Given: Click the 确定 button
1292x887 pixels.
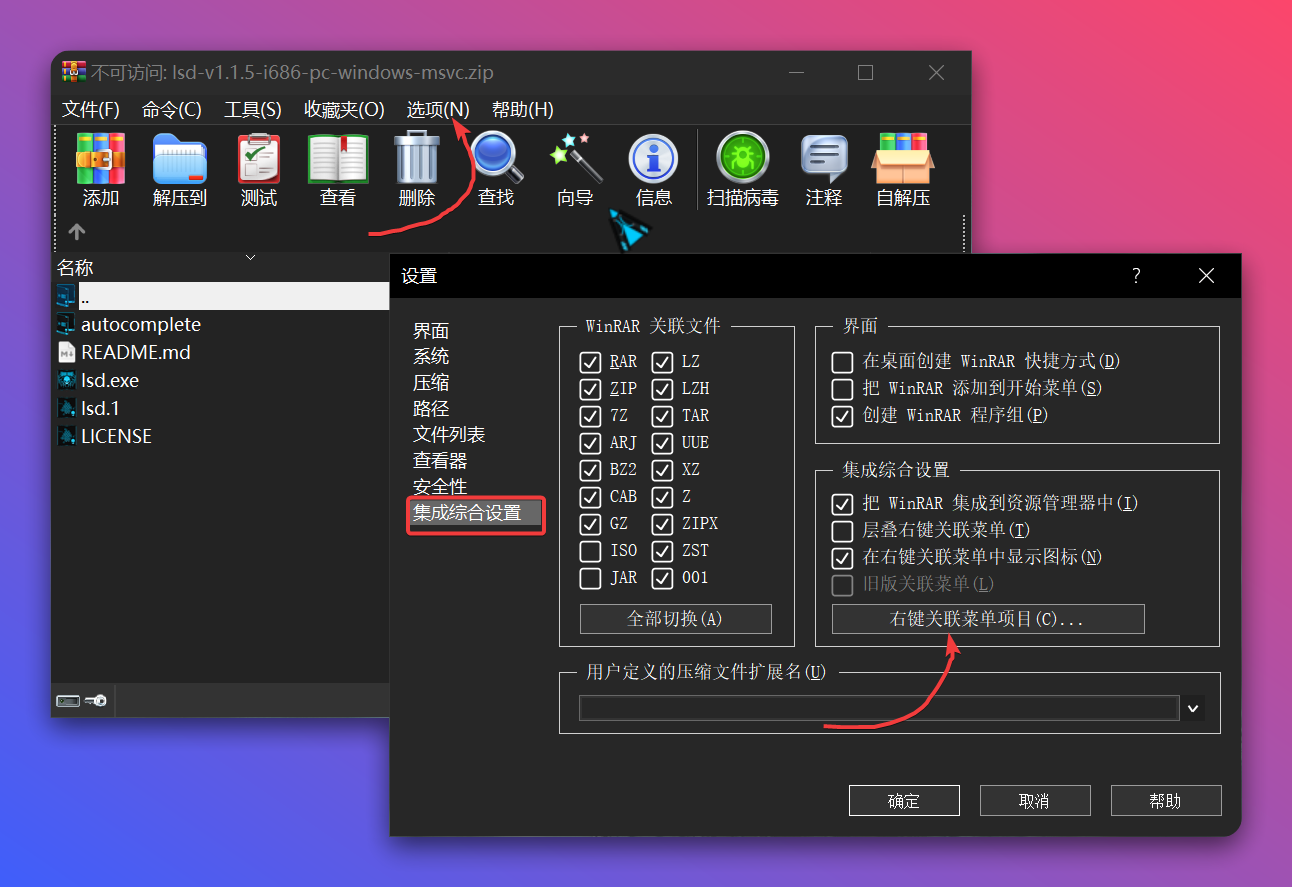Looking at the screenshot, I should pos(904,801).
